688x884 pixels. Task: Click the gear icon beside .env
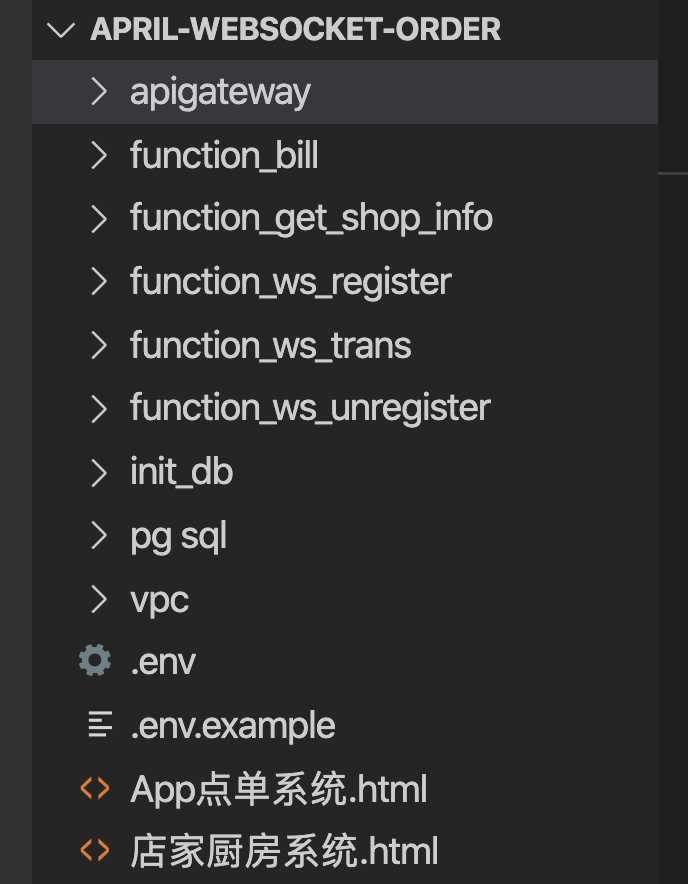(95, 660)
